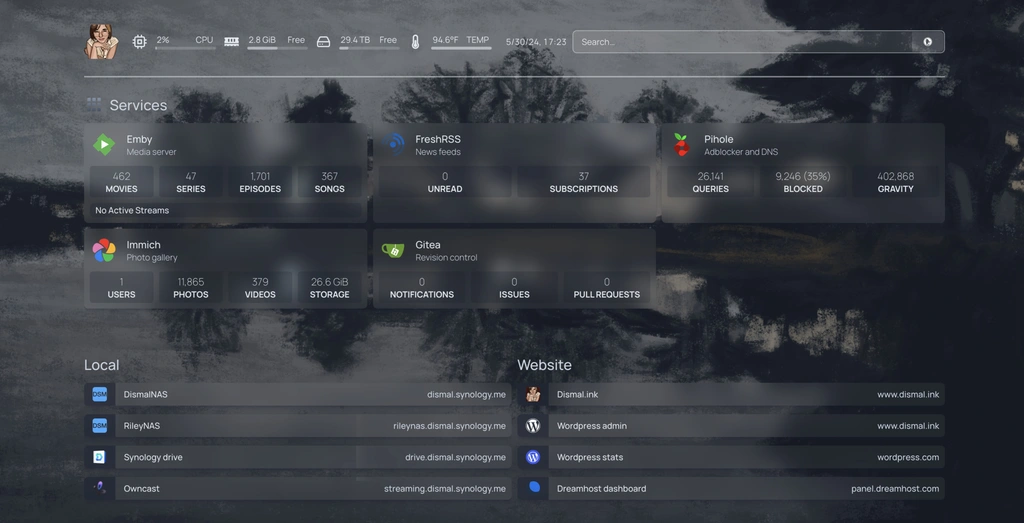Click the Dismal.ink avatar icon
The height and width of the screenshot is (523, 1024).
click(533, 394)
